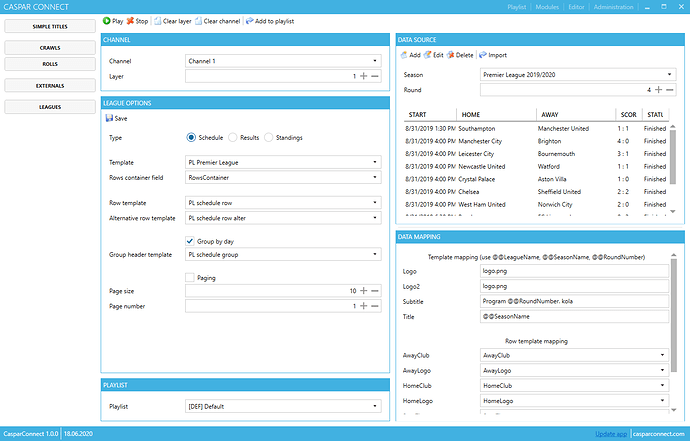Click the Subtitle mapping input field
The height and width of the screenshot is (441, 690).
point(574,301)
